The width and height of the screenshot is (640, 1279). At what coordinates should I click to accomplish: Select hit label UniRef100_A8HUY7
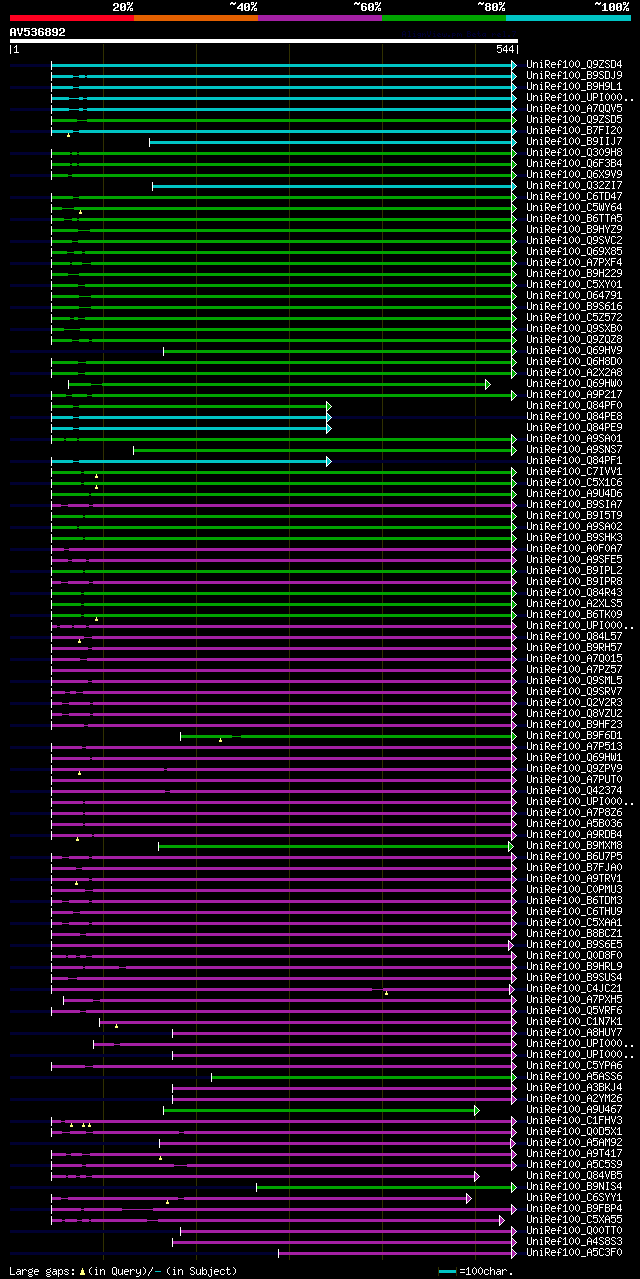click(574, 1033)
